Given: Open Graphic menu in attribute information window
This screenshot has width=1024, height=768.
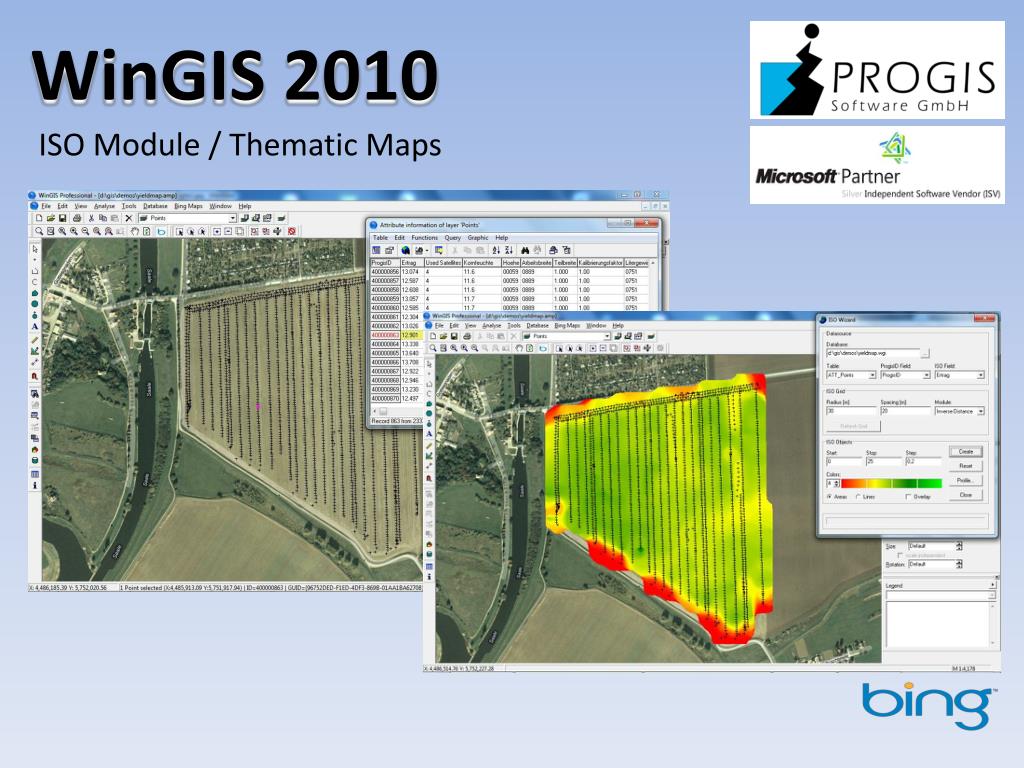Looking at the screenshot, I should click(x=478, y=238).
